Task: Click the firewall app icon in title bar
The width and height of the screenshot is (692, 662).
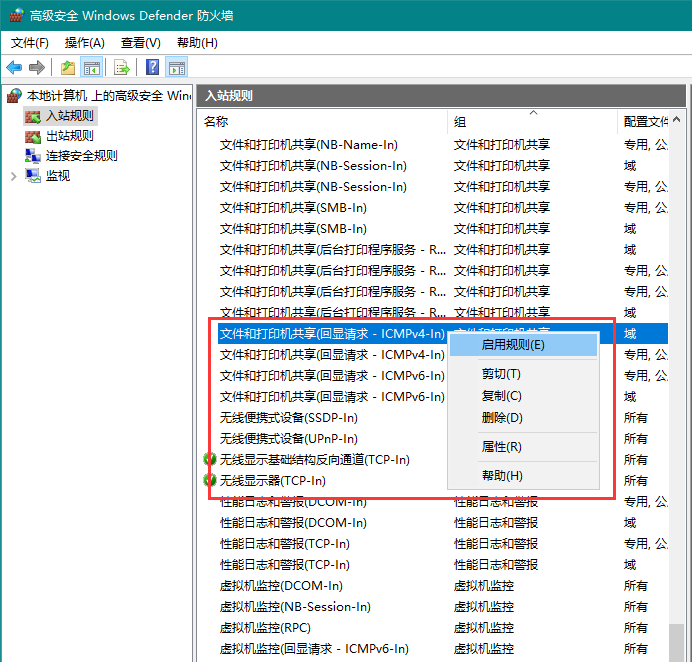Action: [x=16, y=15]
